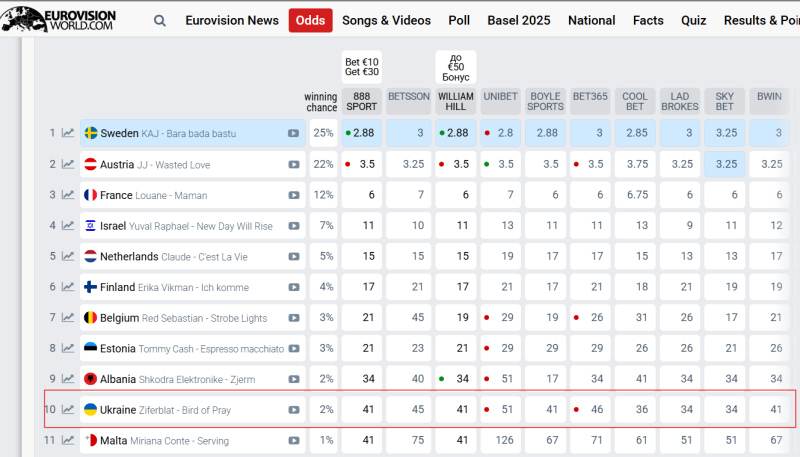Play the Ukraine Bird of Pray video
Image resolution: width=800 pixels, height=457 pixels.
293,410
